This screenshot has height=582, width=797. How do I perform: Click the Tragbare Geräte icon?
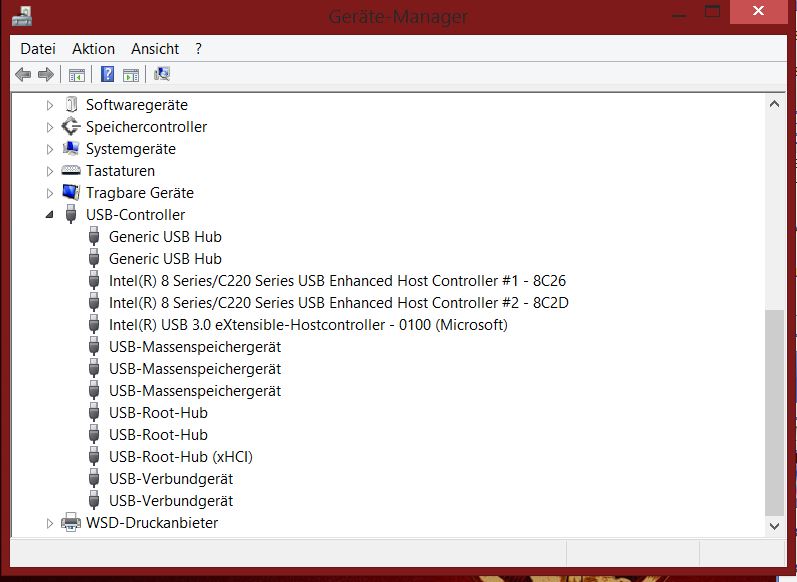tap(71, 192)
